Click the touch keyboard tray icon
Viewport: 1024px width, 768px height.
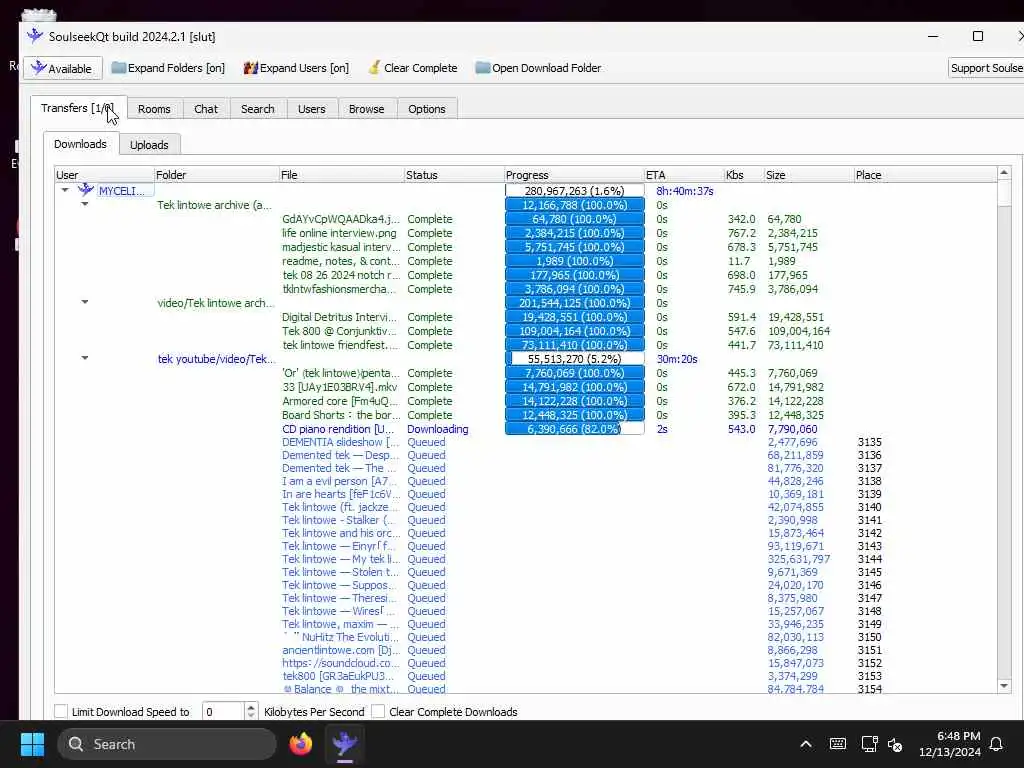(838, 744)
